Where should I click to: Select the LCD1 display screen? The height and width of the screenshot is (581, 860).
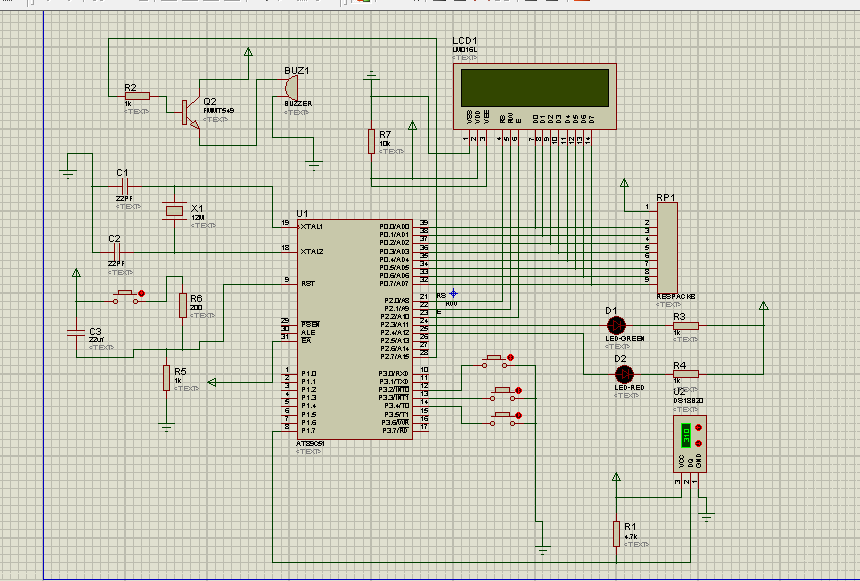pyautogui.click(x=535, y=88)
